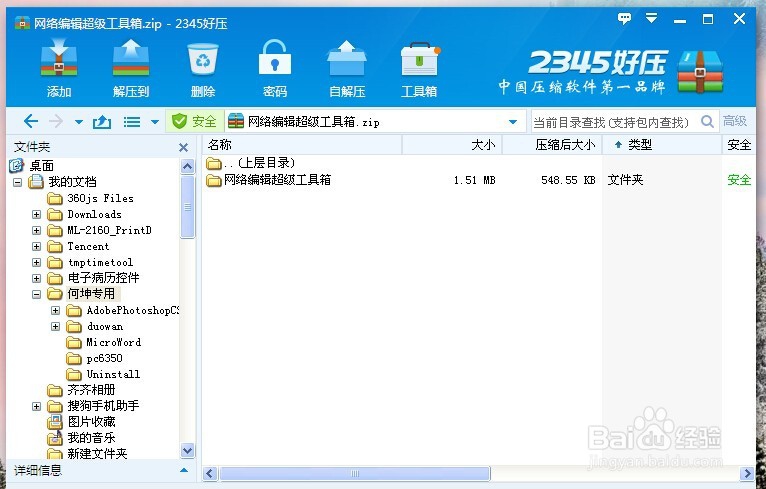
Task: Collapse the 何坤专用 folder node
Action: click(x=37, y=295)
